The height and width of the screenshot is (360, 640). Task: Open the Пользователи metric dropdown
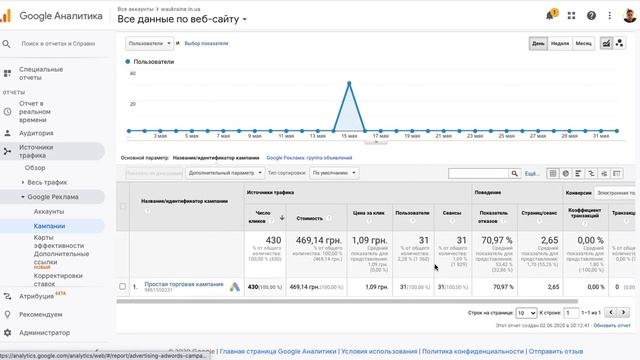[149, 43]
